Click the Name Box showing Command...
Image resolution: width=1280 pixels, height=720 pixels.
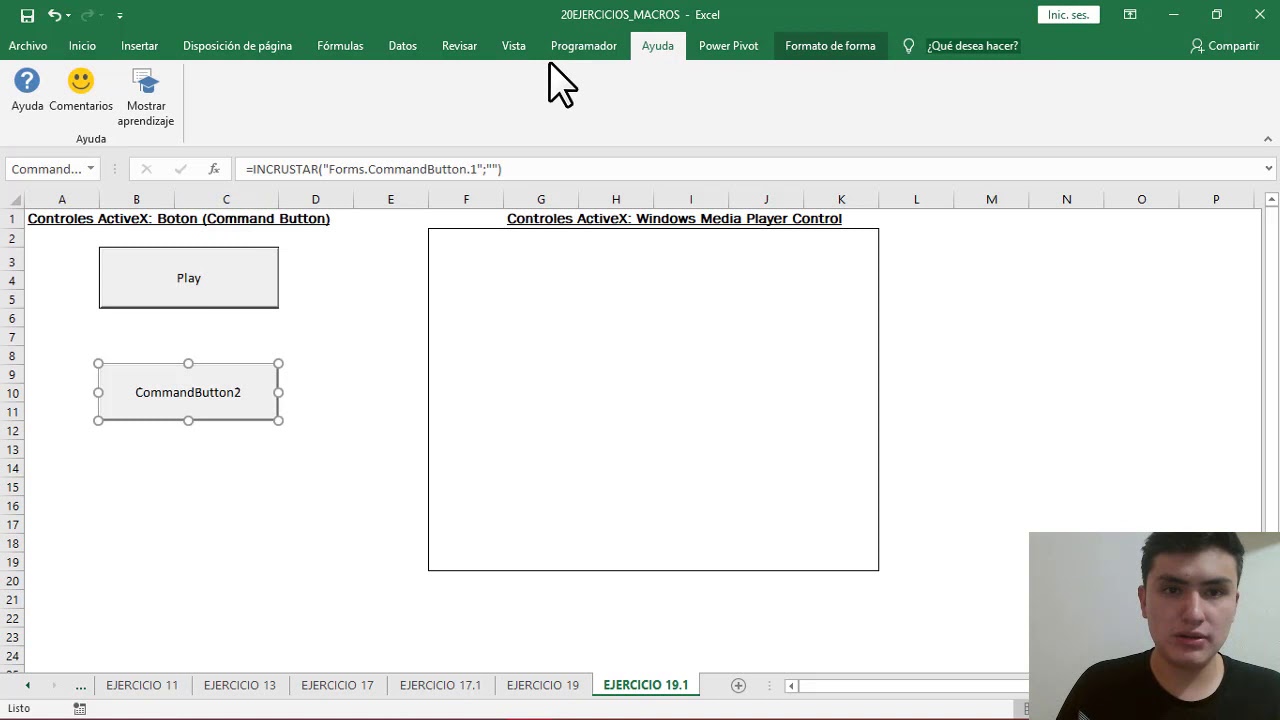coord(46,169)
